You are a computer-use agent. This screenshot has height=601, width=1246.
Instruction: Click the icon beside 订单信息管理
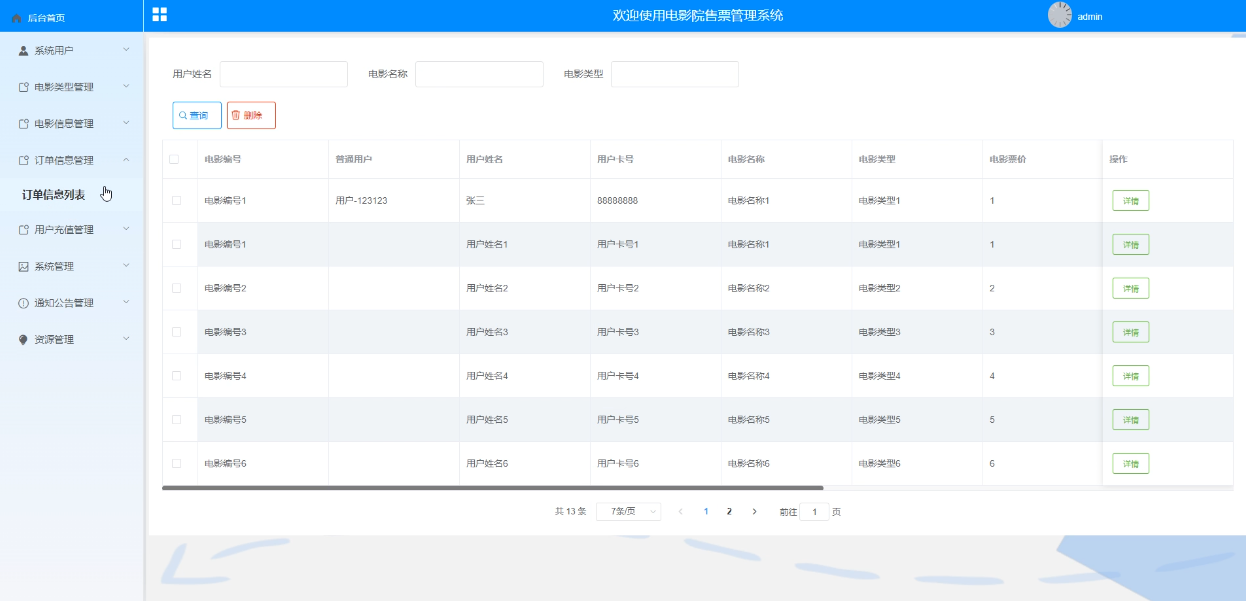24,160
